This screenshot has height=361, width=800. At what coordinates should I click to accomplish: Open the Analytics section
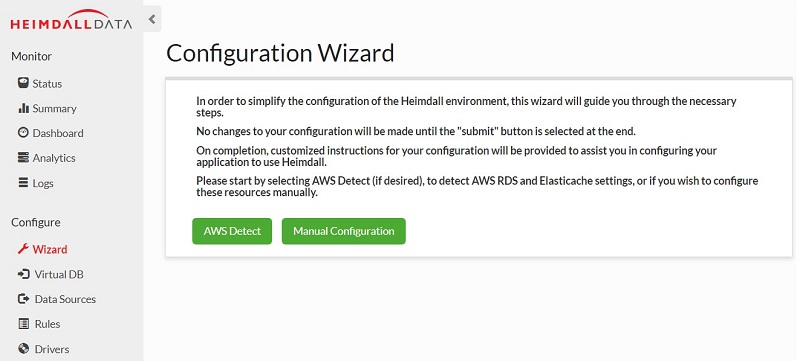[54, 158]
